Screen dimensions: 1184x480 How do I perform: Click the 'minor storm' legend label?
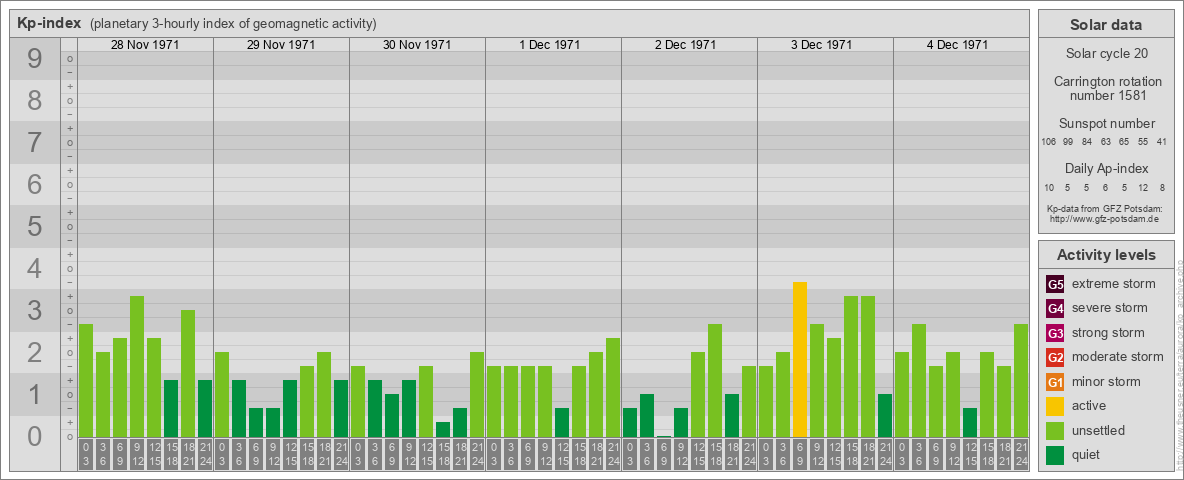(1107, 382)
